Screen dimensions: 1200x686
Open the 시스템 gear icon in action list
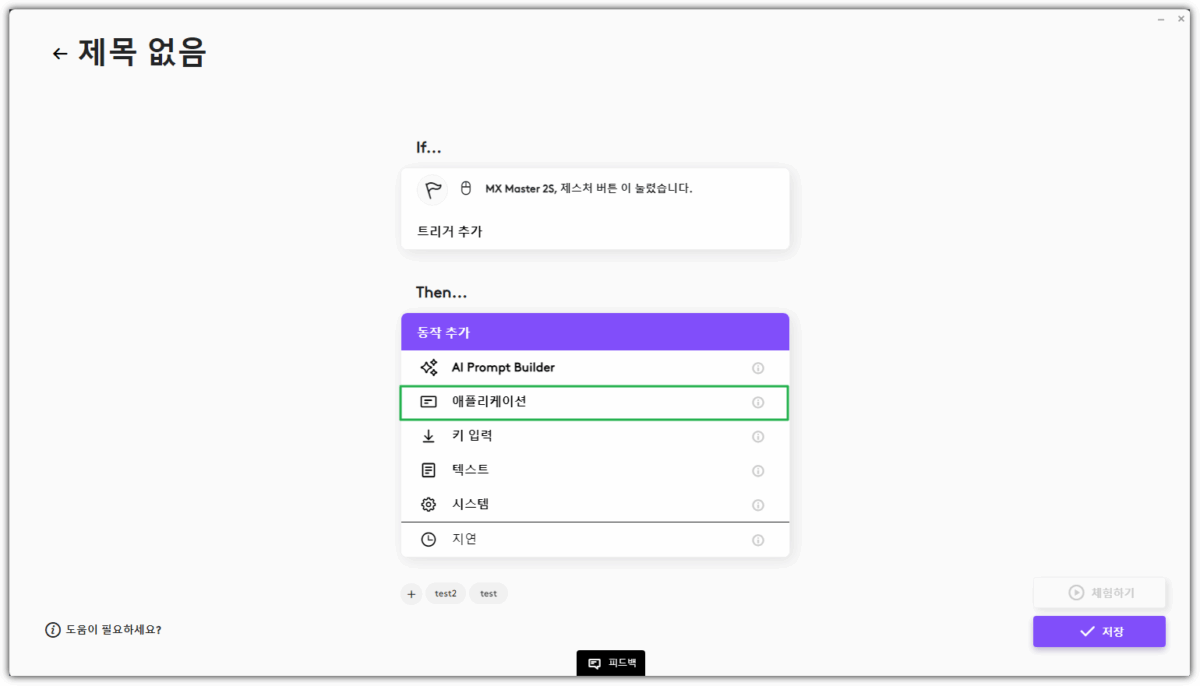click(x=428, y=504)
